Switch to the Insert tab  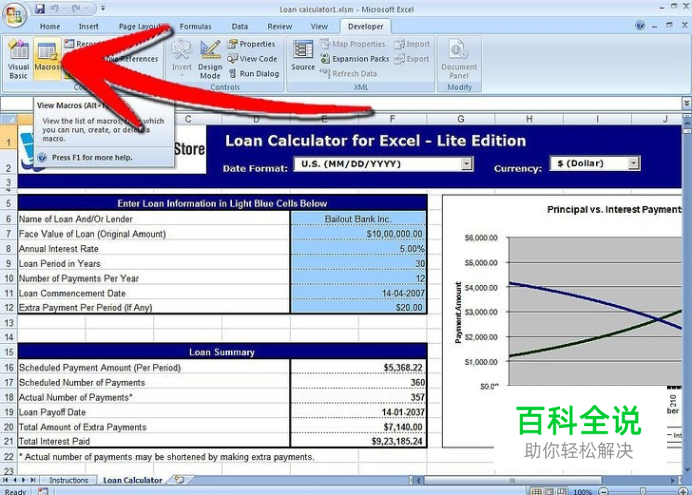pyautogui.click(x=89, y=26)
